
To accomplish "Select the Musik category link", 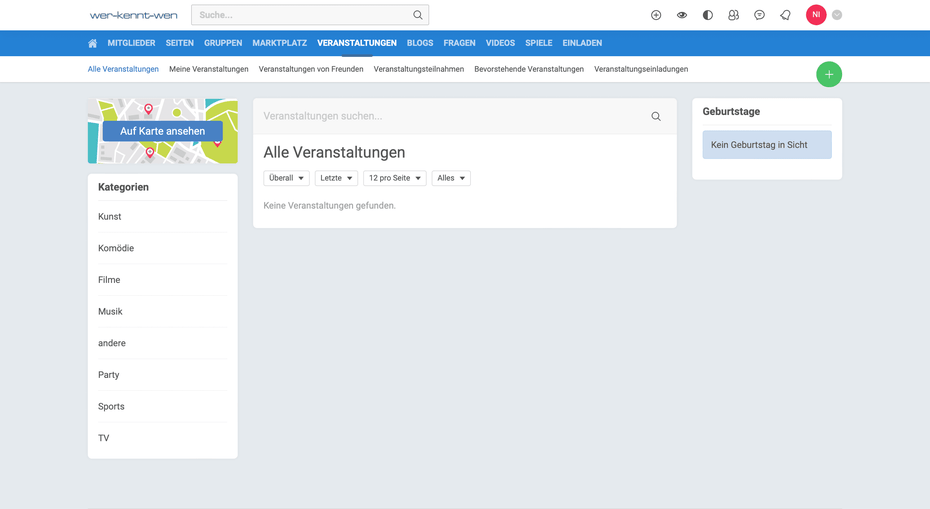I will 110,312.
